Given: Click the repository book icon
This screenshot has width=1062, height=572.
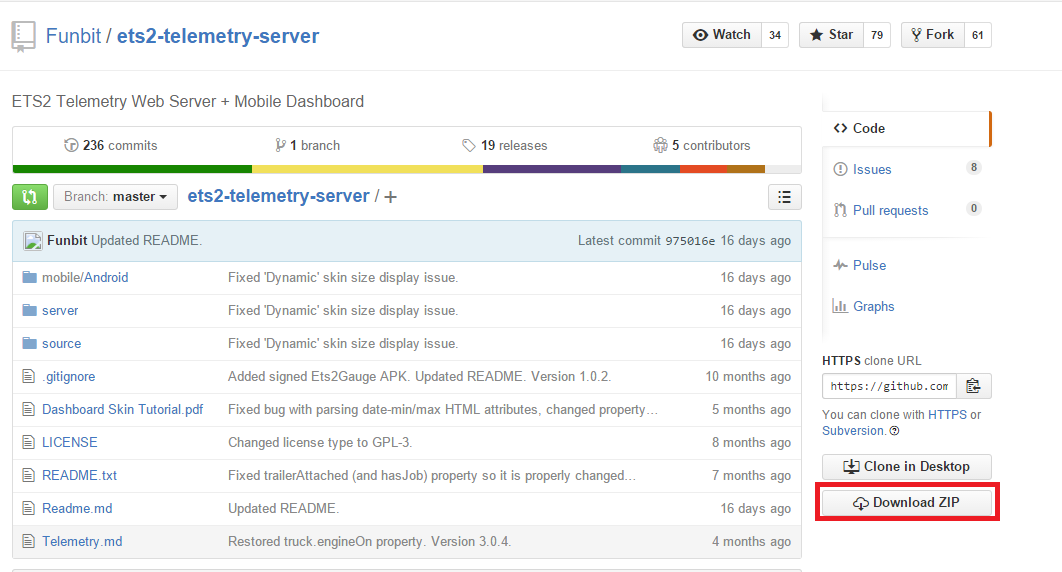Looking at the screenshot, I should tap(24, 37).
